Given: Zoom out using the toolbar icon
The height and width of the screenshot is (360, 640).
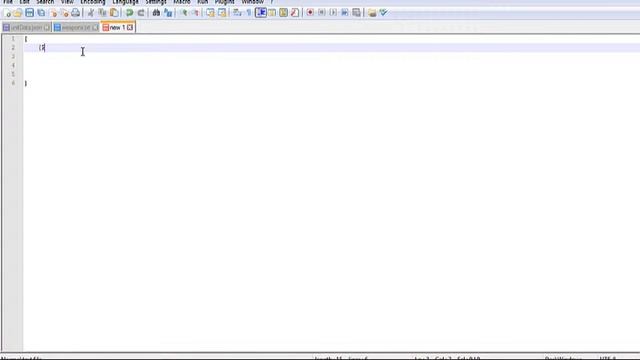Looking at the screenshot, I should click(195, 13).
